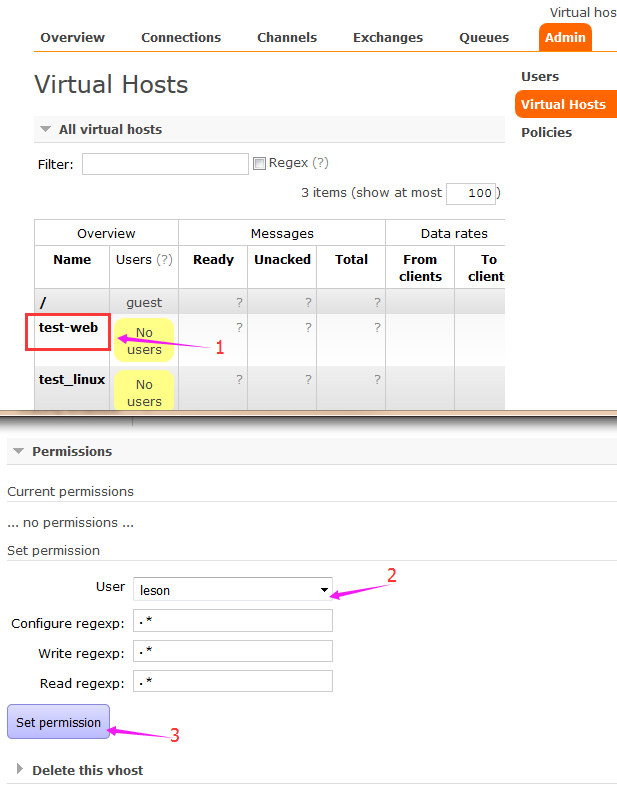
Task: Open the / virtual host
Action: 42,302
